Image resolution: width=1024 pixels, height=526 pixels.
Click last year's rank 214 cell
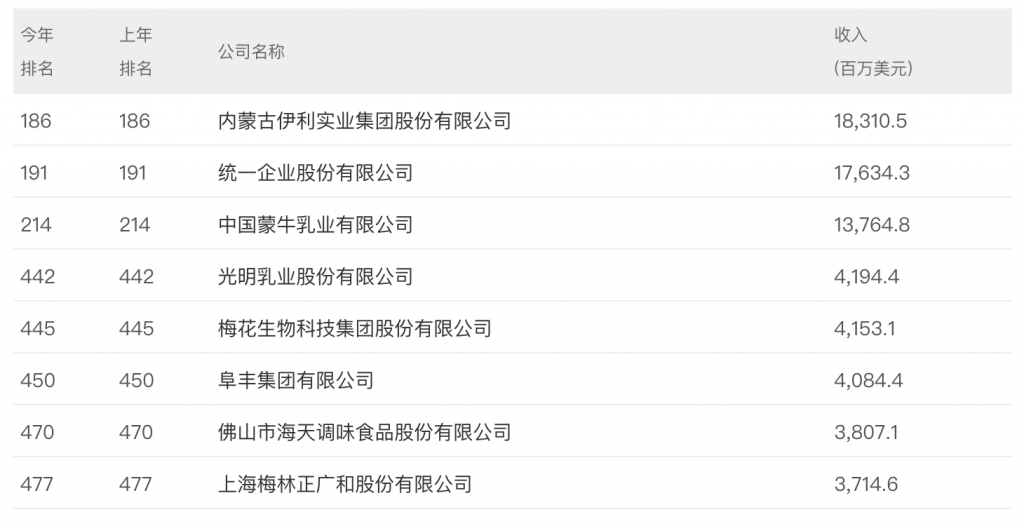pyautogui.click(x=135, y=225)
